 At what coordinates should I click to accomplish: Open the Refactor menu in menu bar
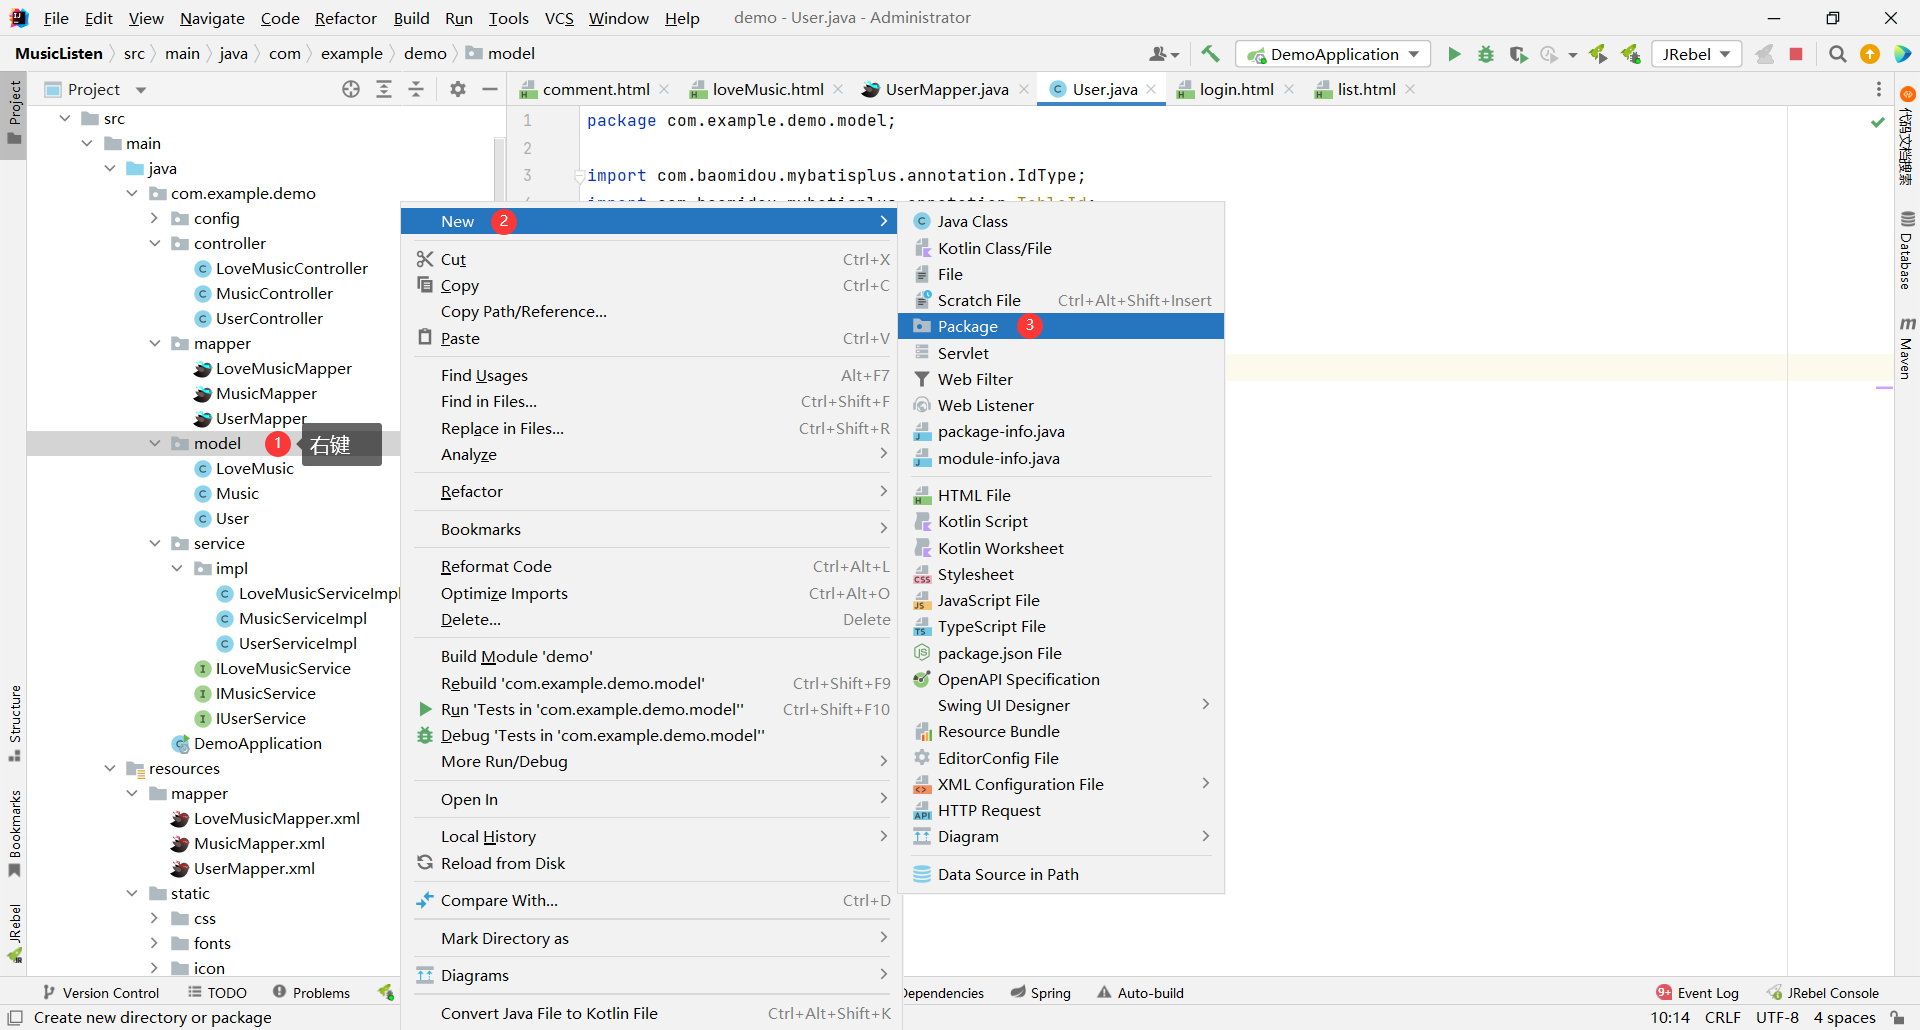click(345, 18)
